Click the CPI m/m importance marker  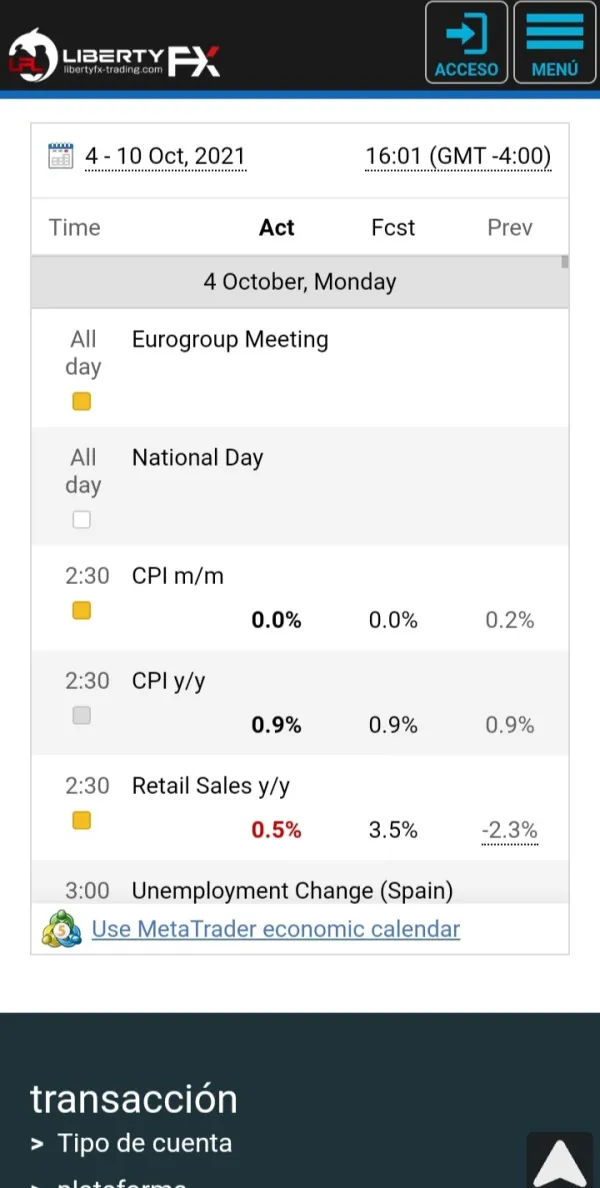(82, 610)
